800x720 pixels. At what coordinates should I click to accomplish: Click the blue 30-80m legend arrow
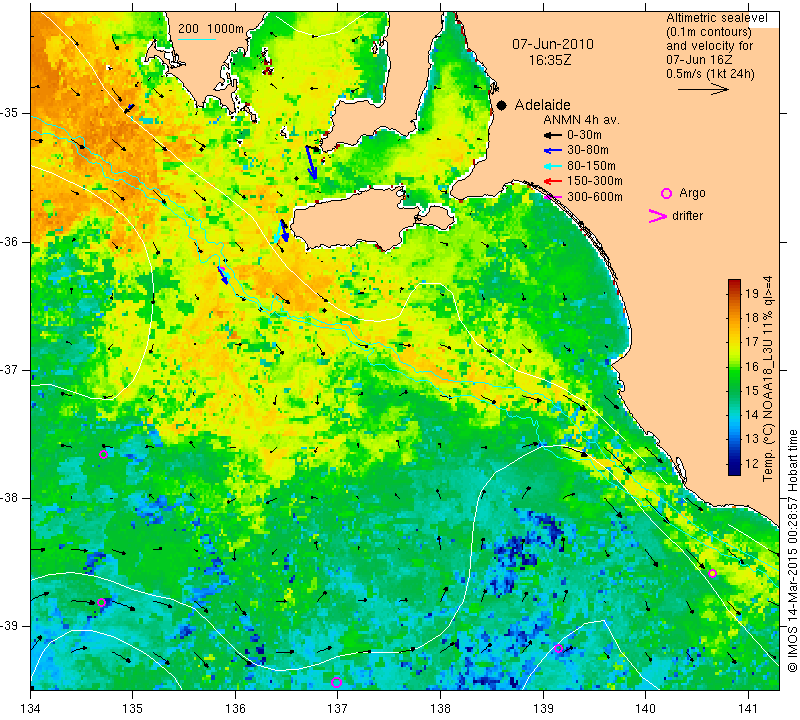pos(552,151)
